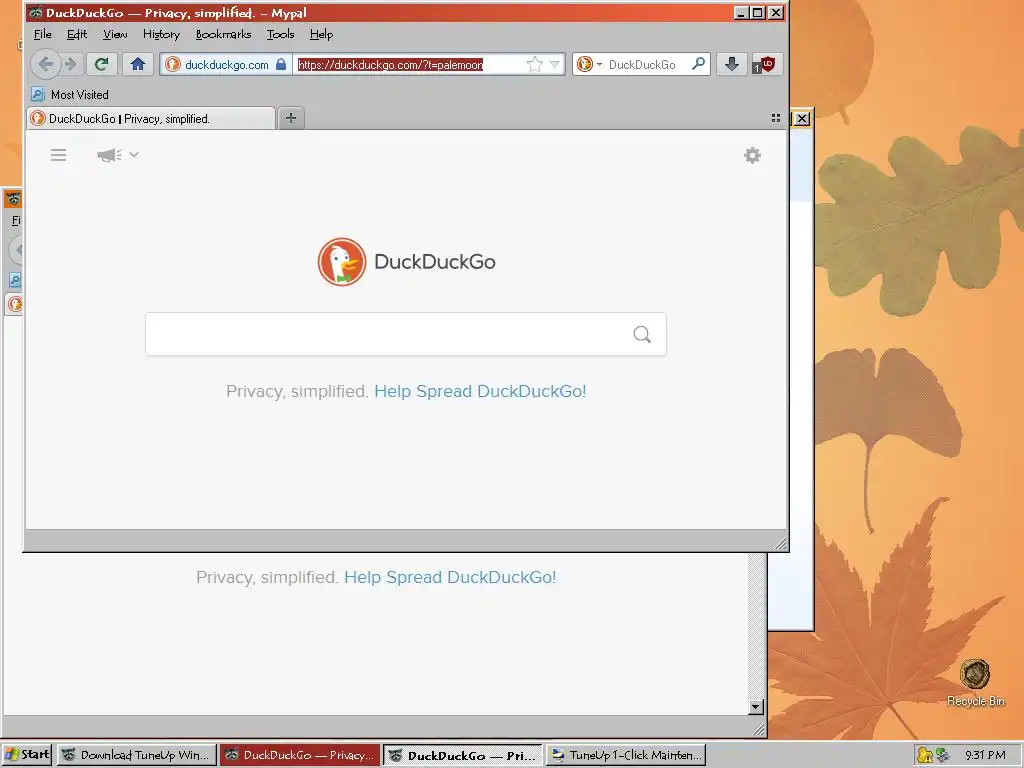Image resolution: width=1024 pixels, height=768 pixels.
Task: Go to the Home page
Action: point(138,64)
